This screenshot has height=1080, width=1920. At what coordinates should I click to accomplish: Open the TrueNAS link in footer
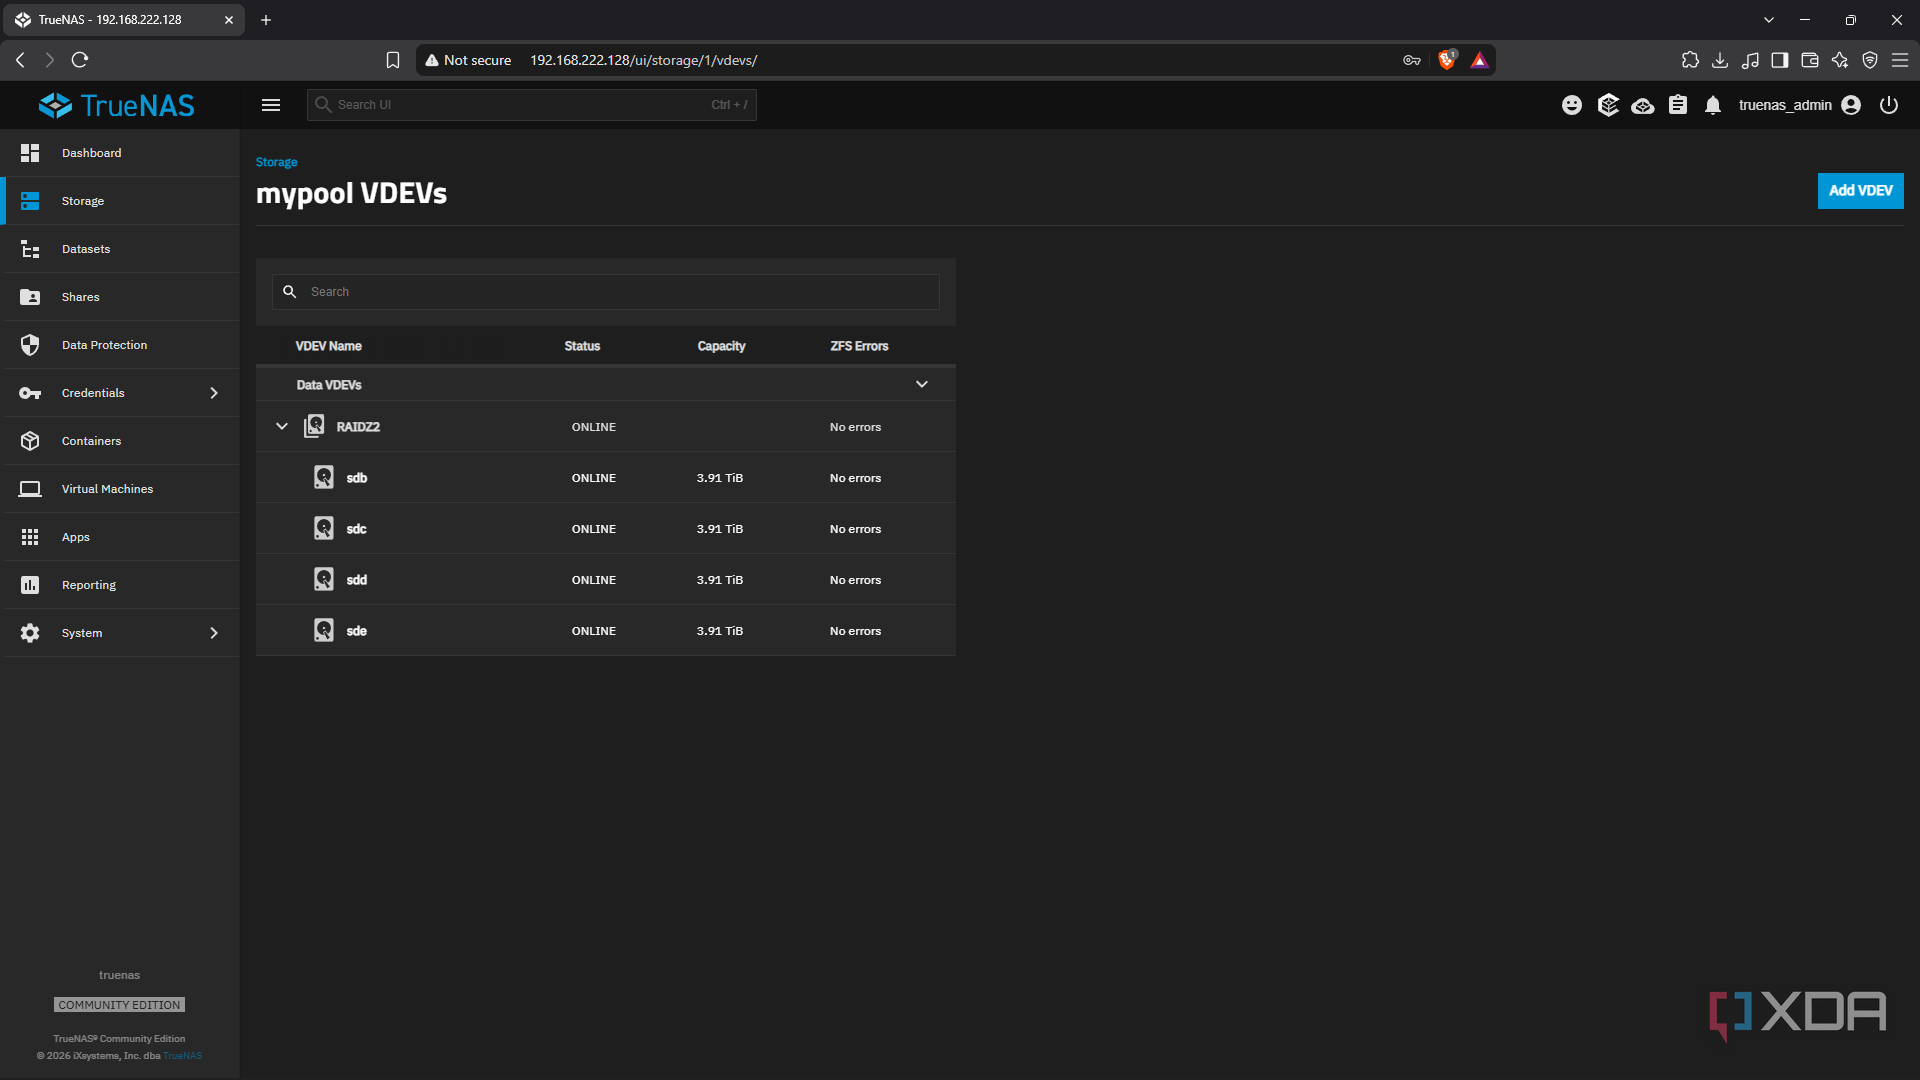tap(183, 1056)
